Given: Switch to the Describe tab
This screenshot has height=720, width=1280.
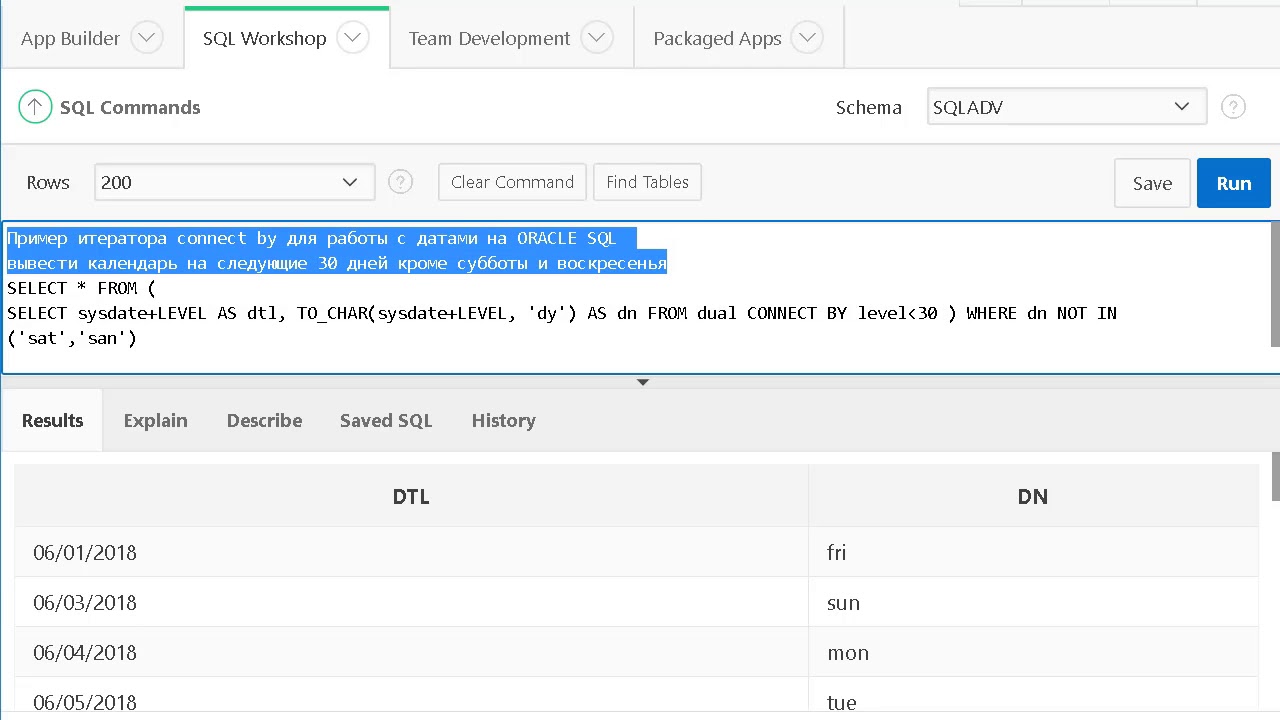Looking at the screenshot, I should (264, 421).
